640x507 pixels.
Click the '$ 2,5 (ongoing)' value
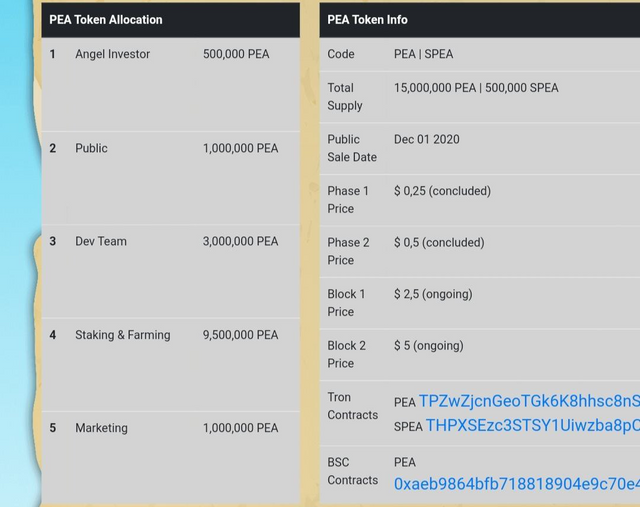(433, 294)
